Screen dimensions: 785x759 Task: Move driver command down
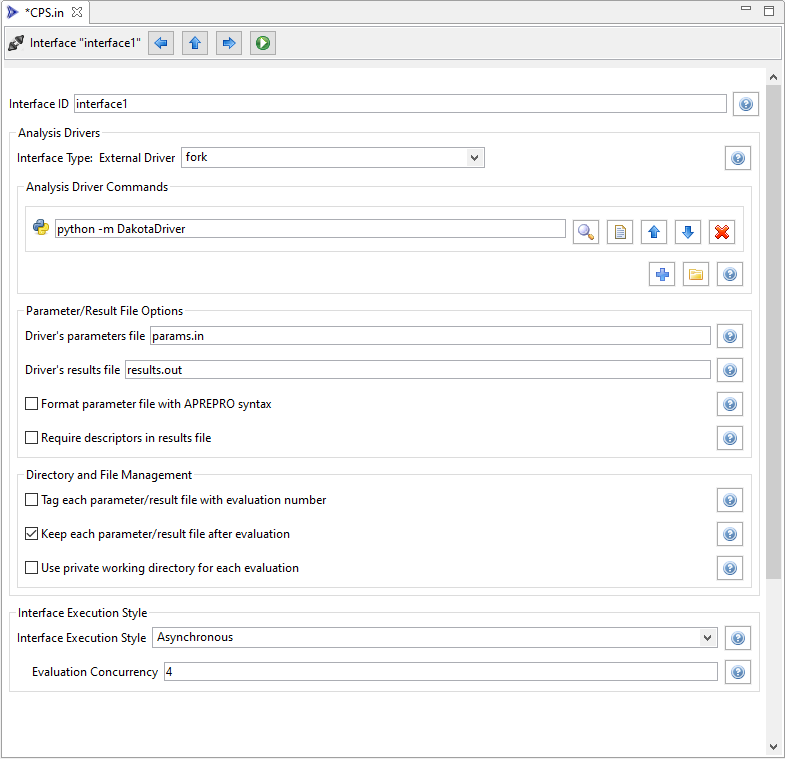[x=688, y=232]
